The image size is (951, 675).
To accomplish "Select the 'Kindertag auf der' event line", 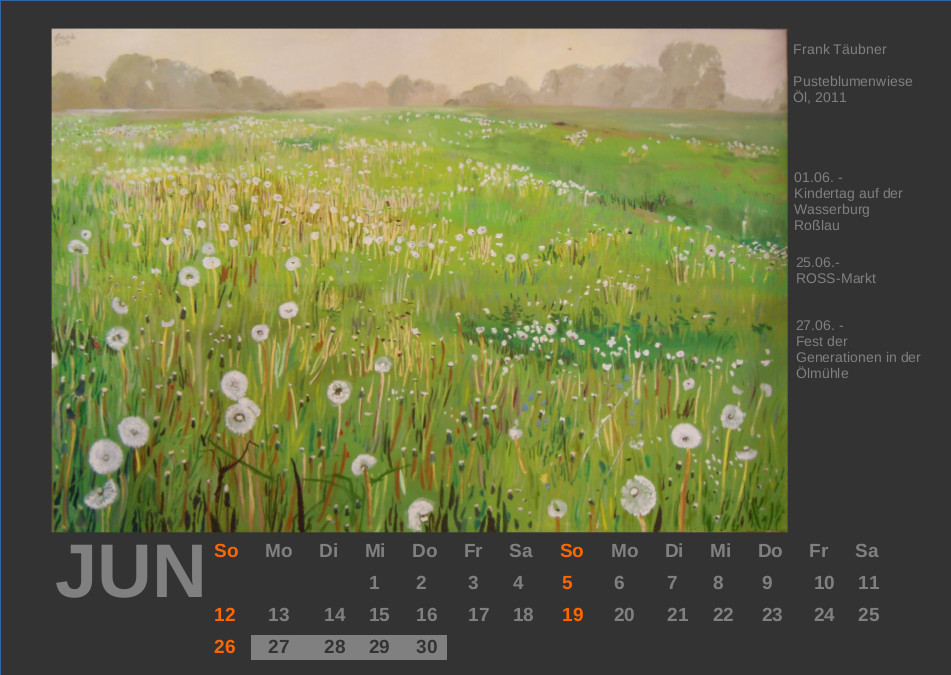I will pyautogui.click(x=848, y=193).
